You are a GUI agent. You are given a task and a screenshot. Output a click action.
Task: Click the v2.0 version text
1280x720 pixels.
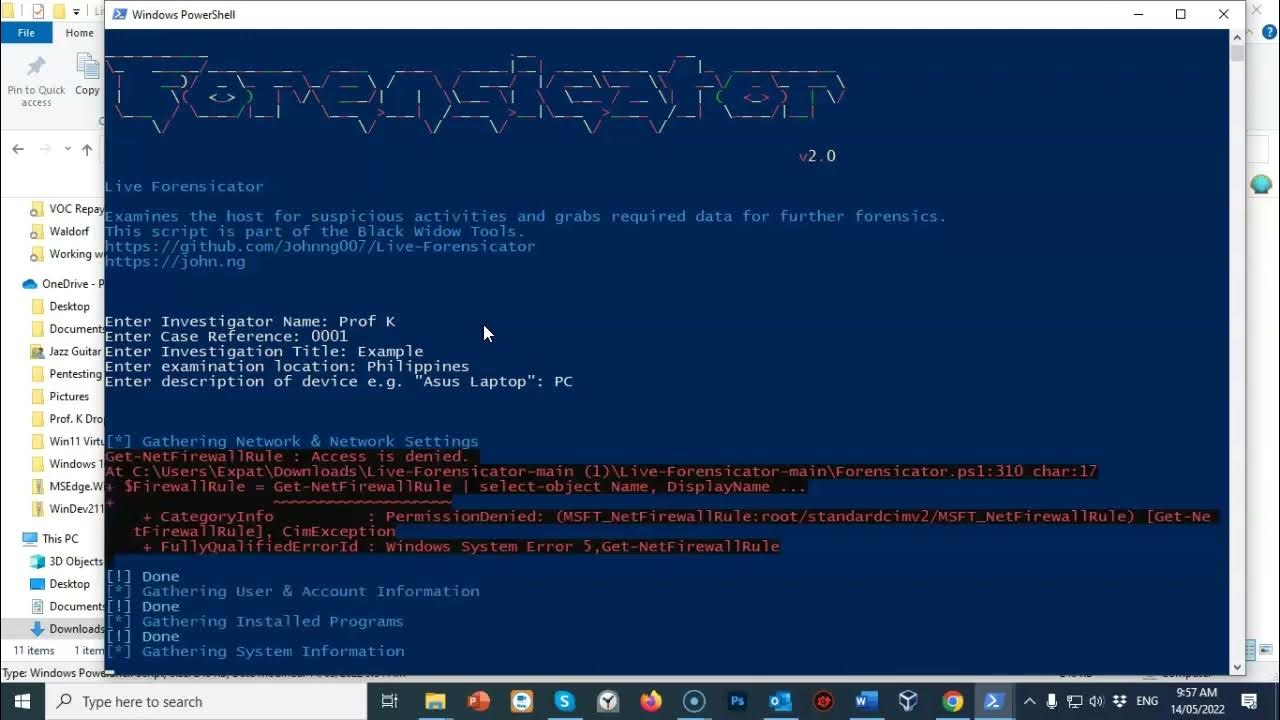pos(817,156)
